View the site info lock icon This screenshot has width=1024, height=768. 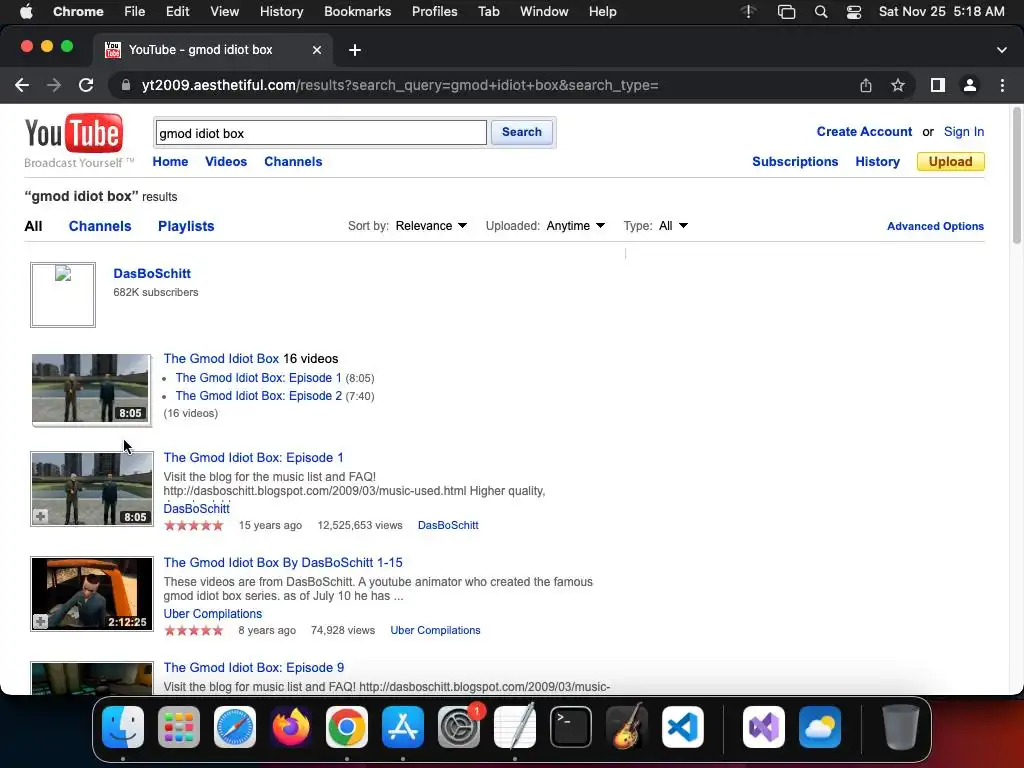pos(127,86)
